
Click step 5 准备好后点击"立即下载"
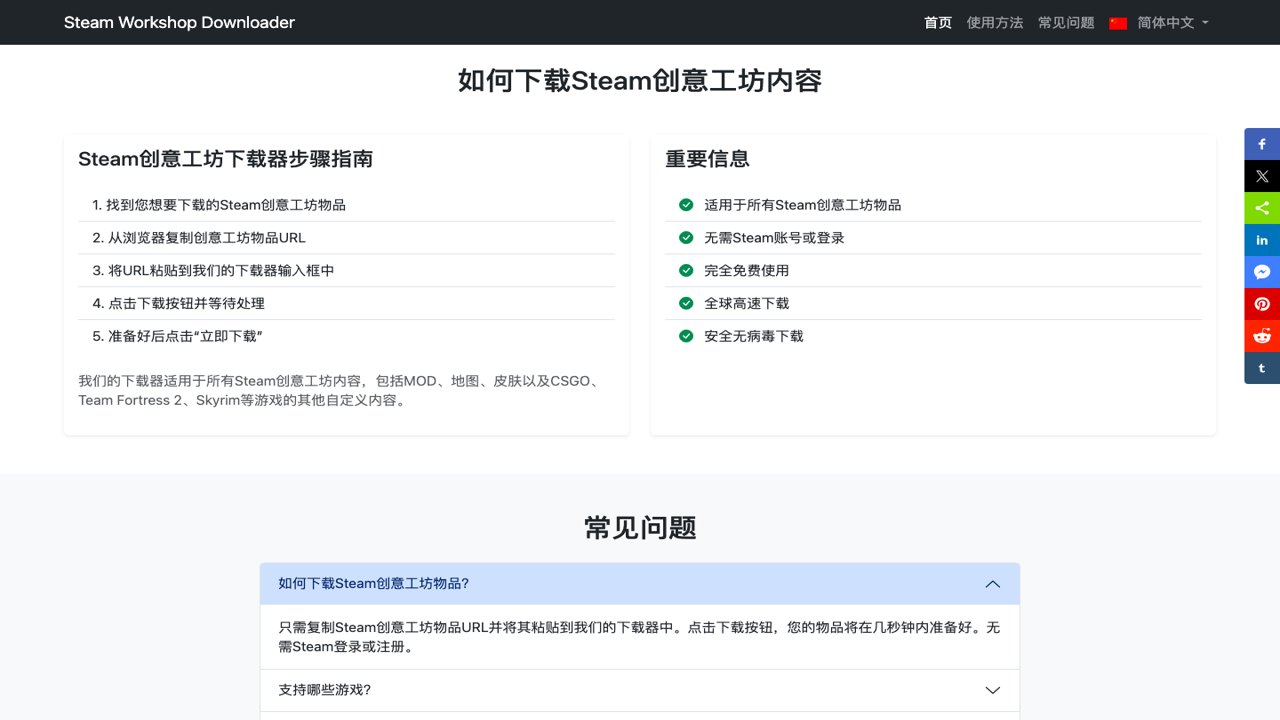[346, 336]
